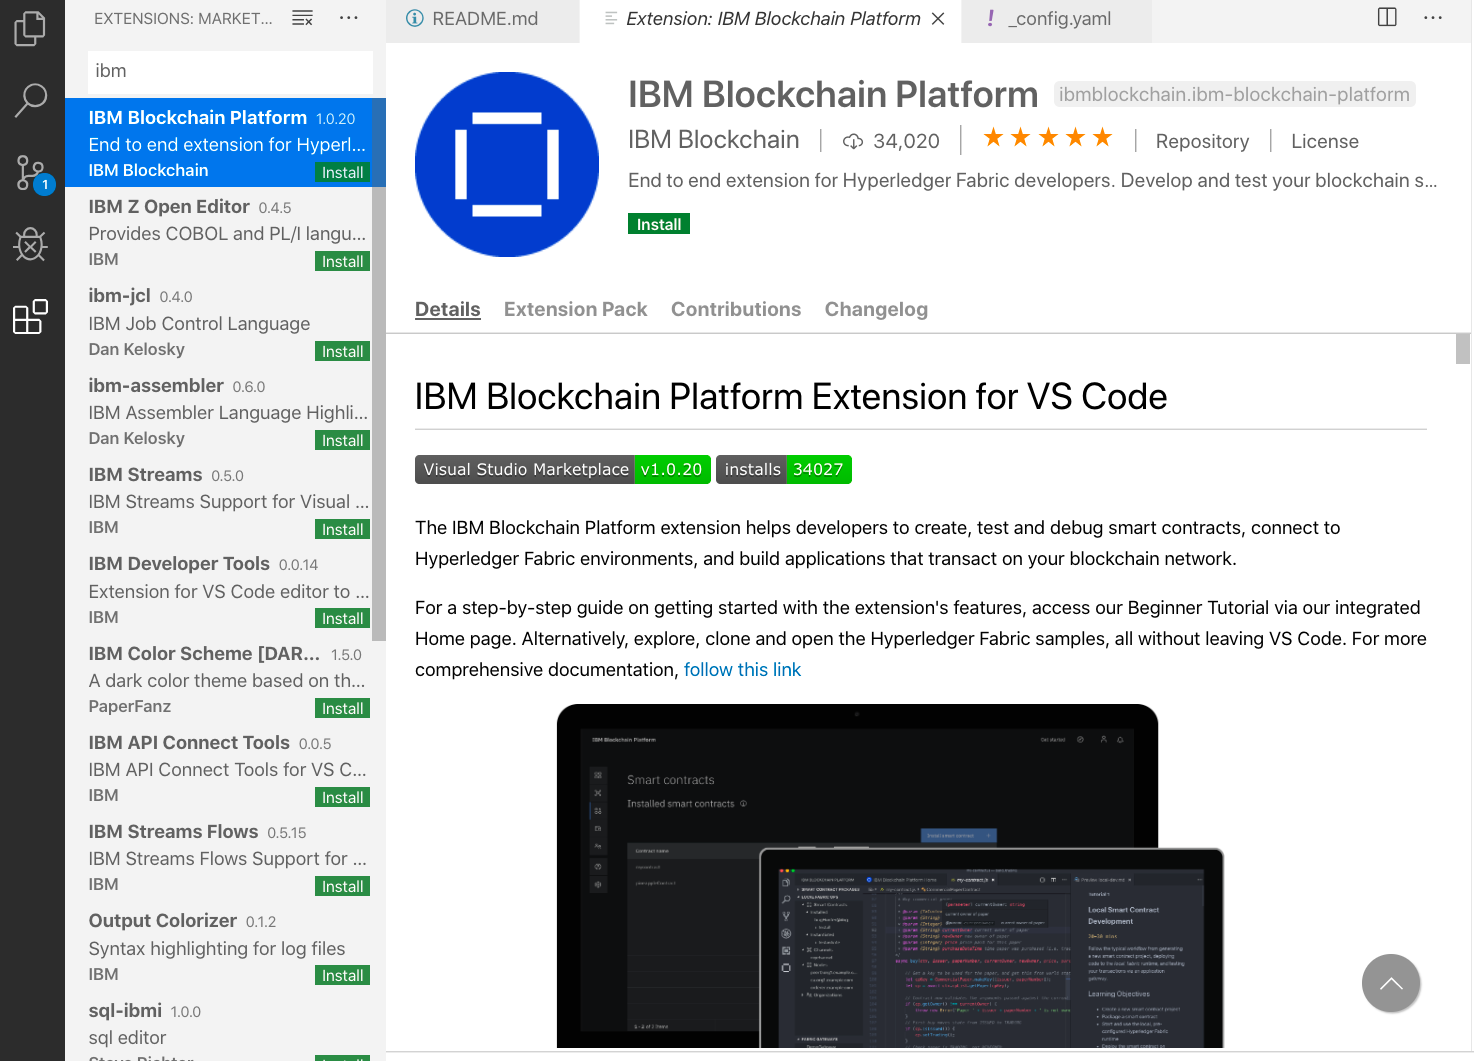
Task: Click the IBM Blockchain Platform logo
Action: pos(507,164)
